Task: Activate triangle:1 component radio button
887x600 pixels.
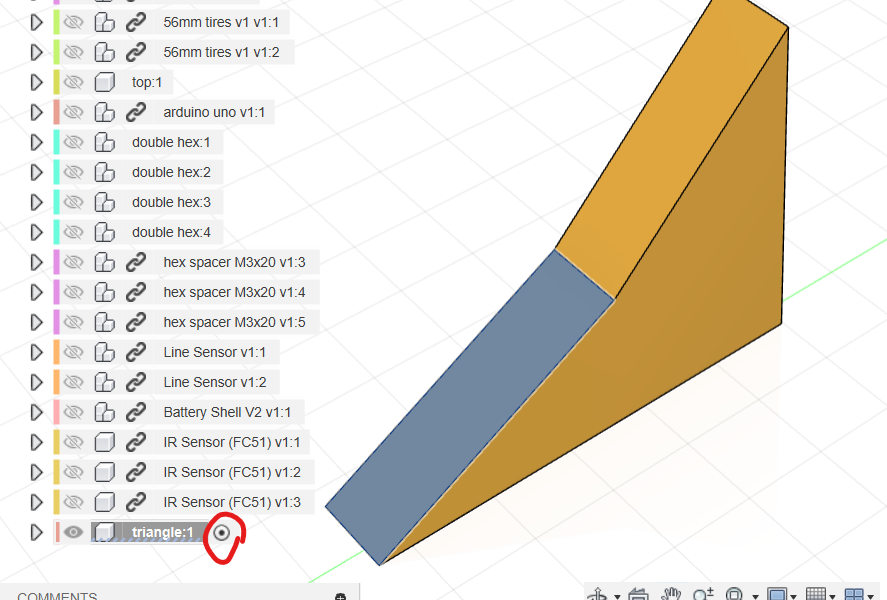Action: (x=223, y=533)
